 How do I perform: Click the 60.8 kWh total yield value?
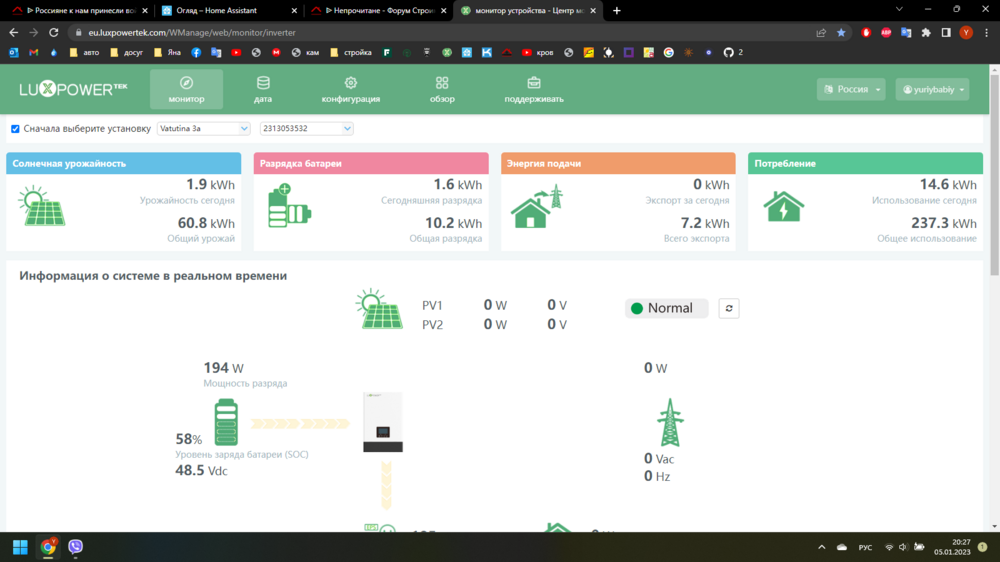206,223
